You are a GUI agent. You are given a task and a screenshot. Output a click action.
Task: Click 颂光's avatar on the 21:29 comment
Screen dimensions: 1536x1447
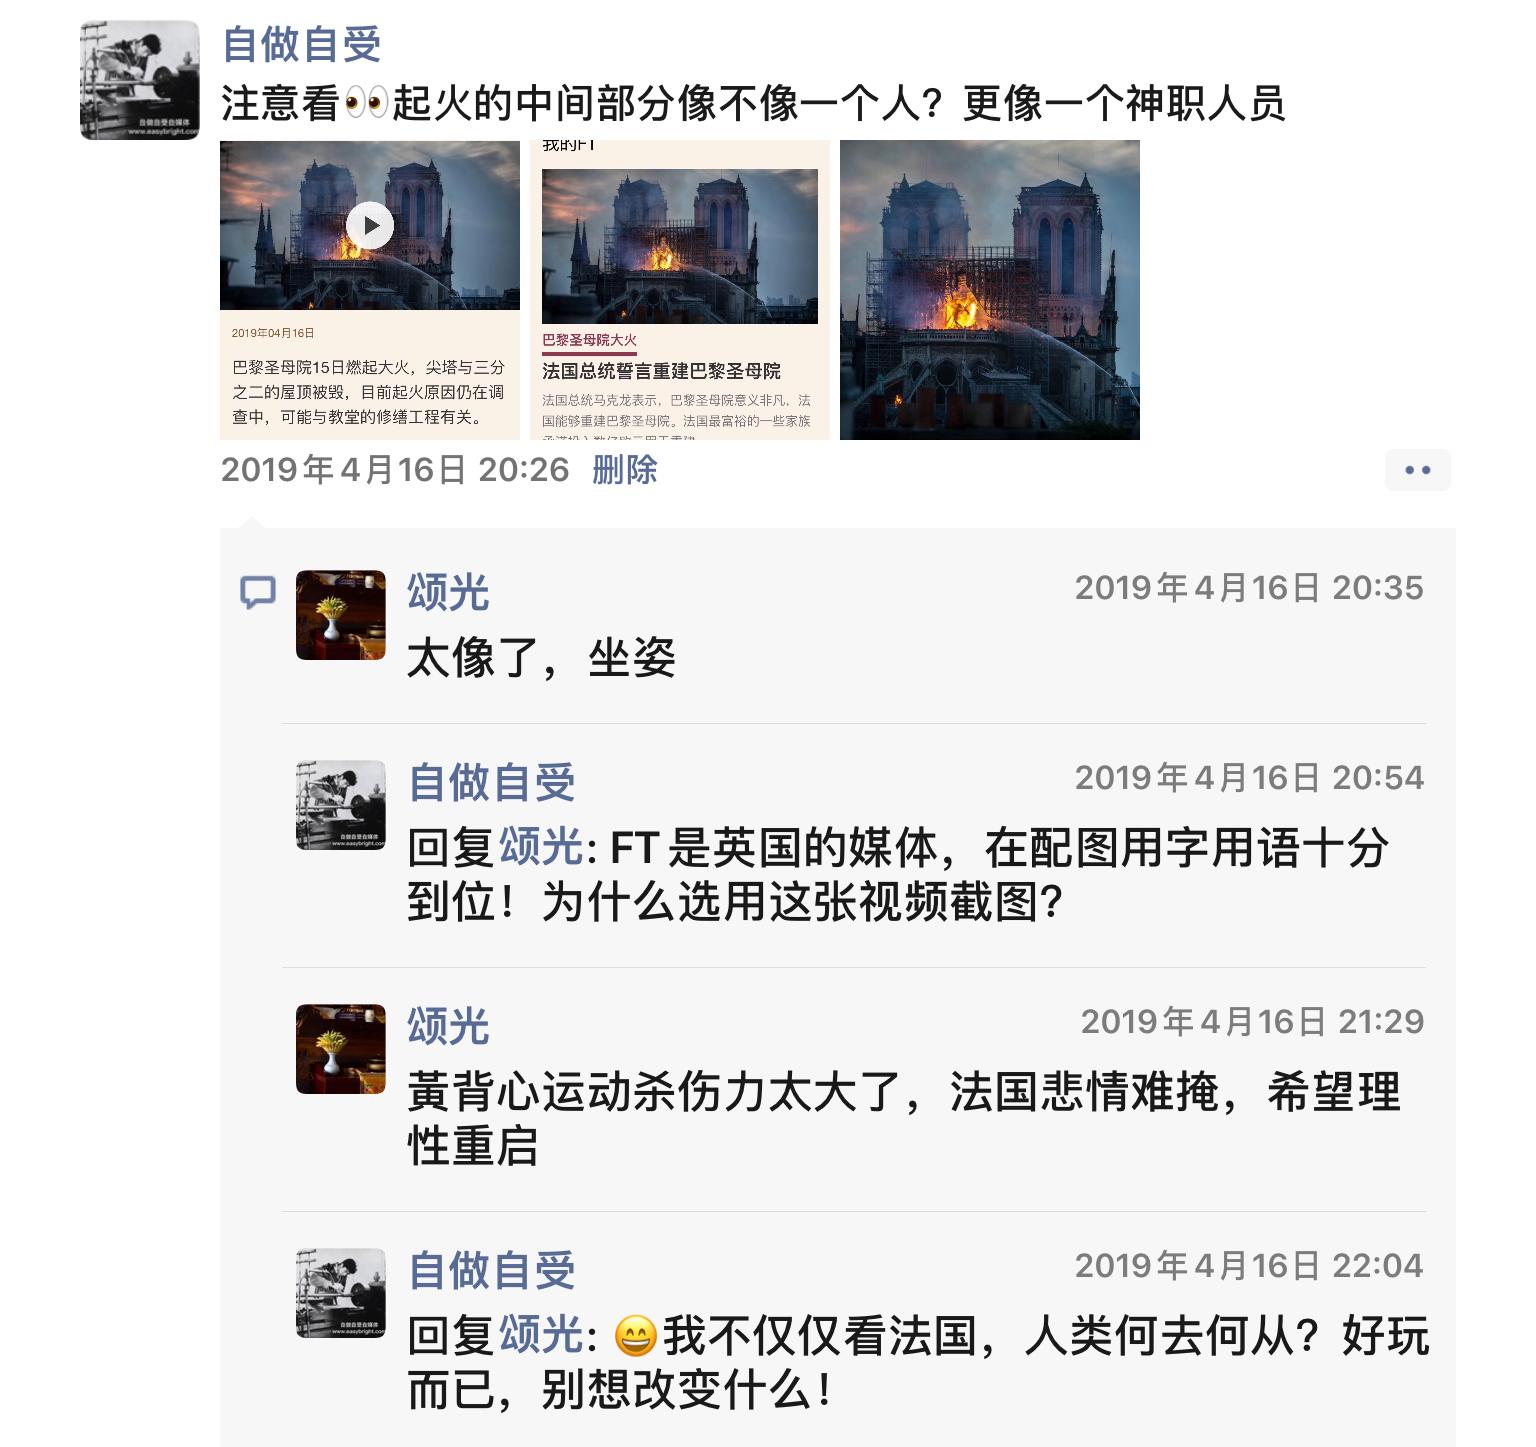341,1049
